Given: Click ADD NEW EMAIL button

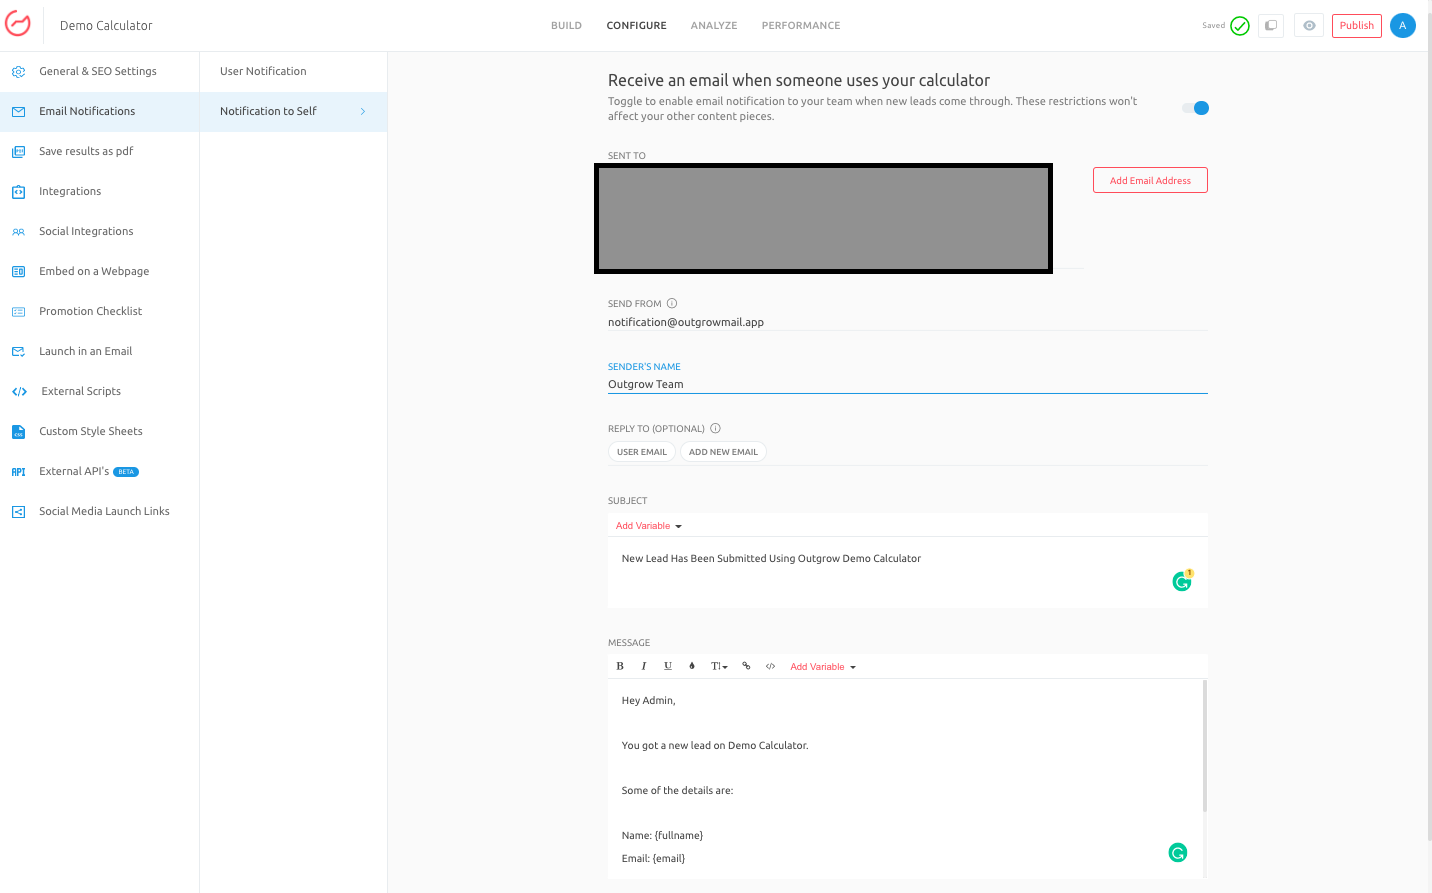Looking at the screenshot, I should tap(723, 452).
